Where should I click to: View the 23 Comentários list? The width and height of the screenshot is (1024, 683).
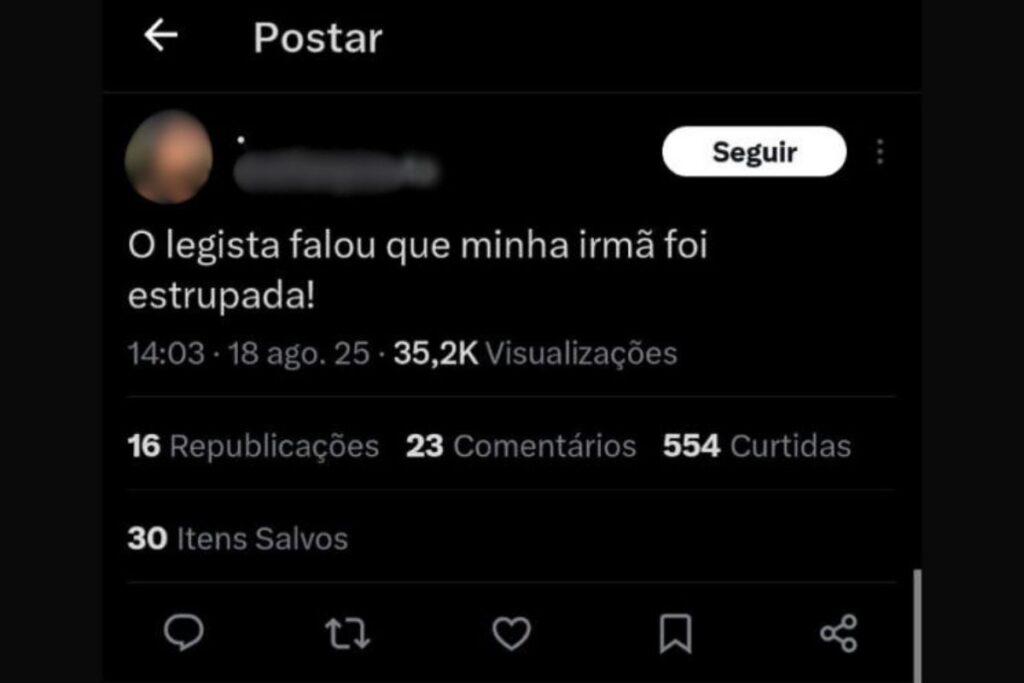520,447
